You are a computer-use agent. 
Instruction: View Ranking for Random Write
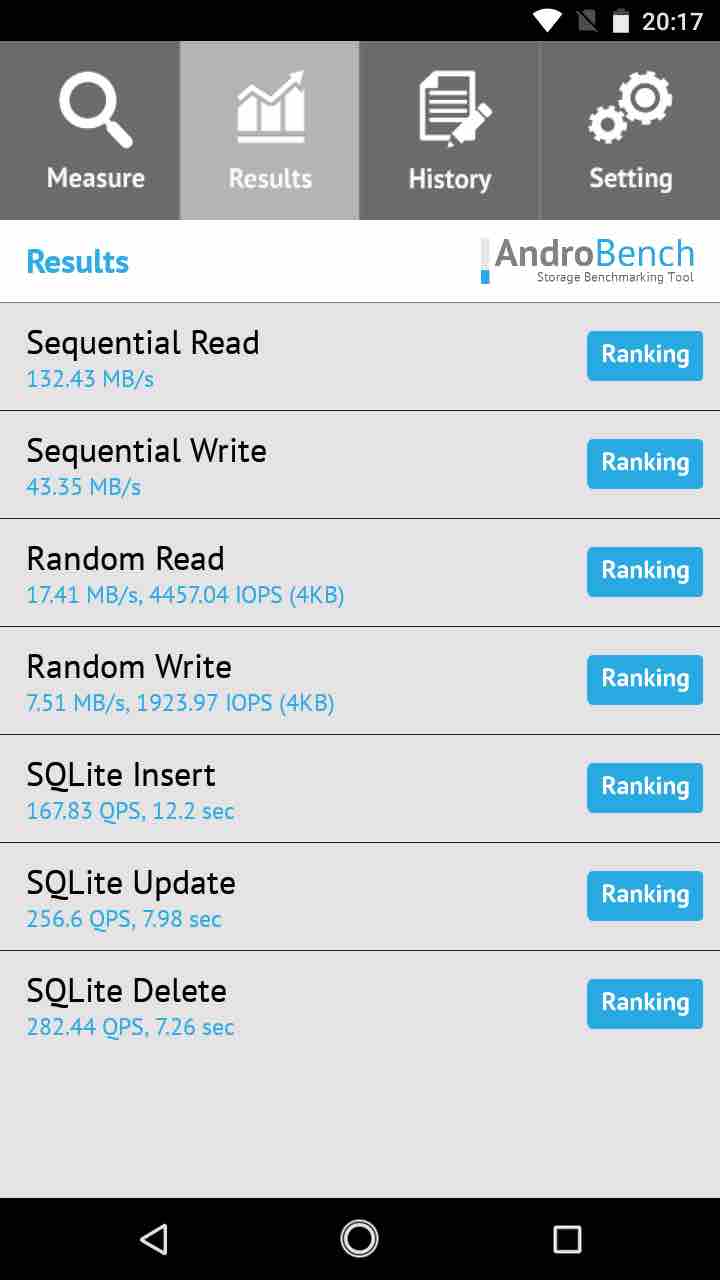tap(644, 680)
